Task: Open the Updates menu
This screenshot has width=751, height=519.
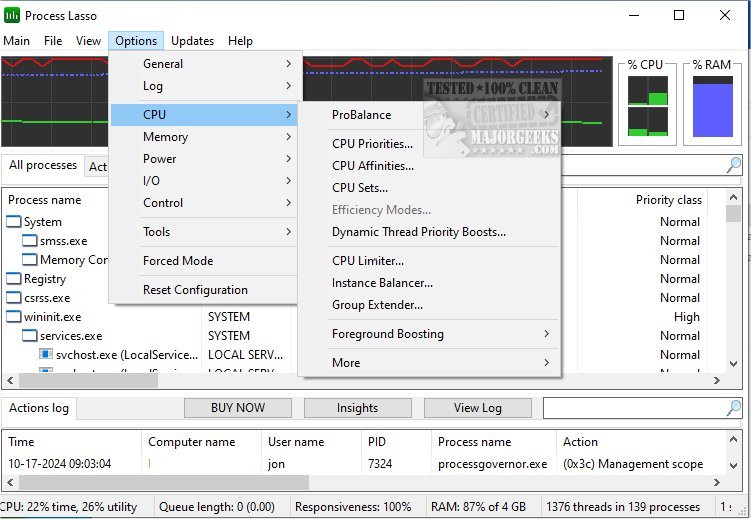Action: tap(192, 41)
